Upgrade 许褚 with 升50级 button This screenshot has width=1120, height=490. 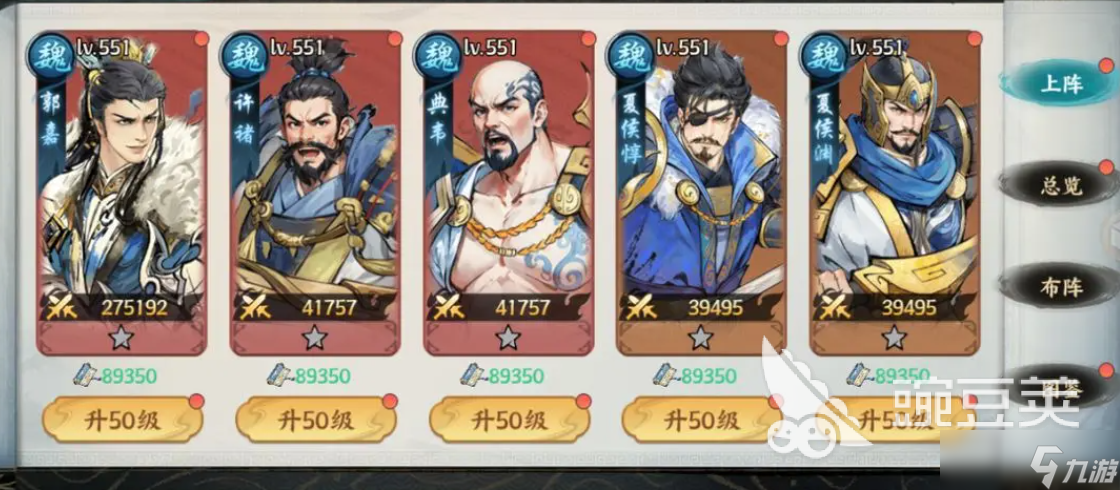[x=316, y=420]
